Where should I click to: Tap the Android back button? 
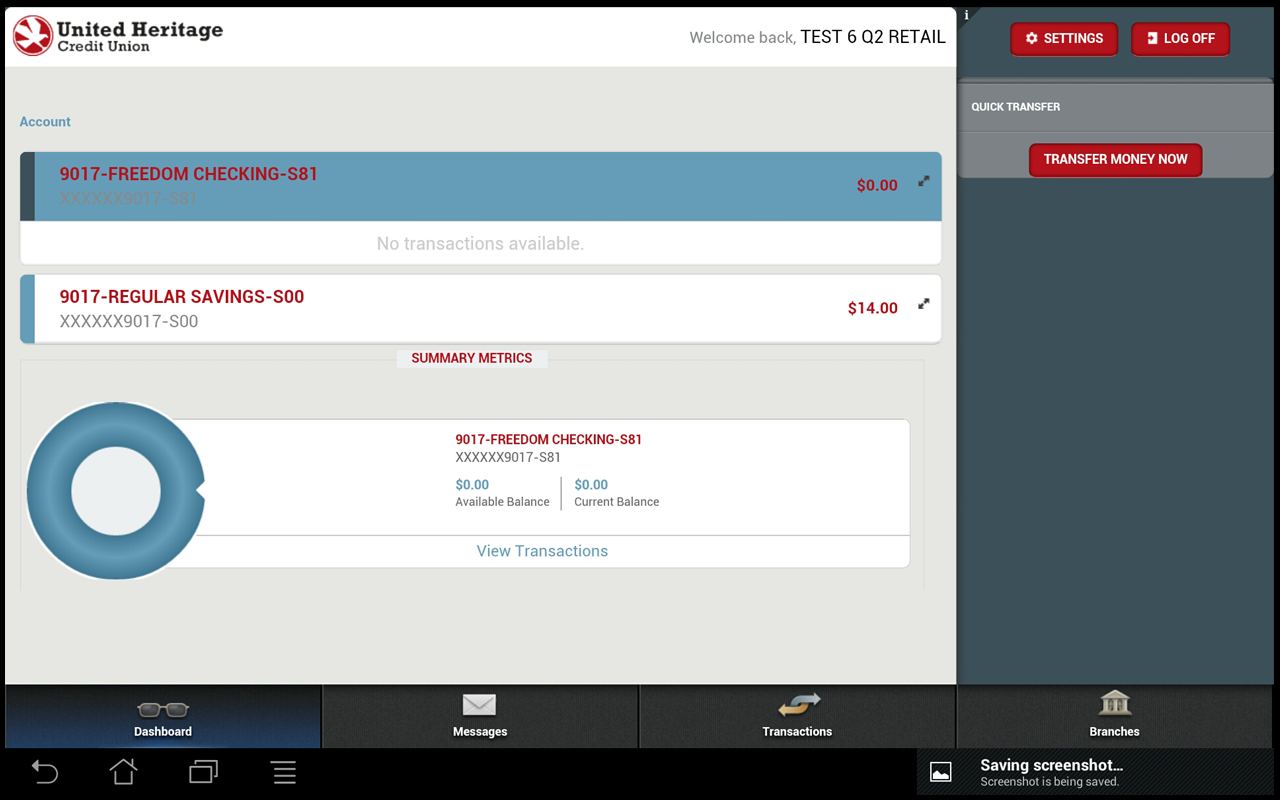(45, 772)
